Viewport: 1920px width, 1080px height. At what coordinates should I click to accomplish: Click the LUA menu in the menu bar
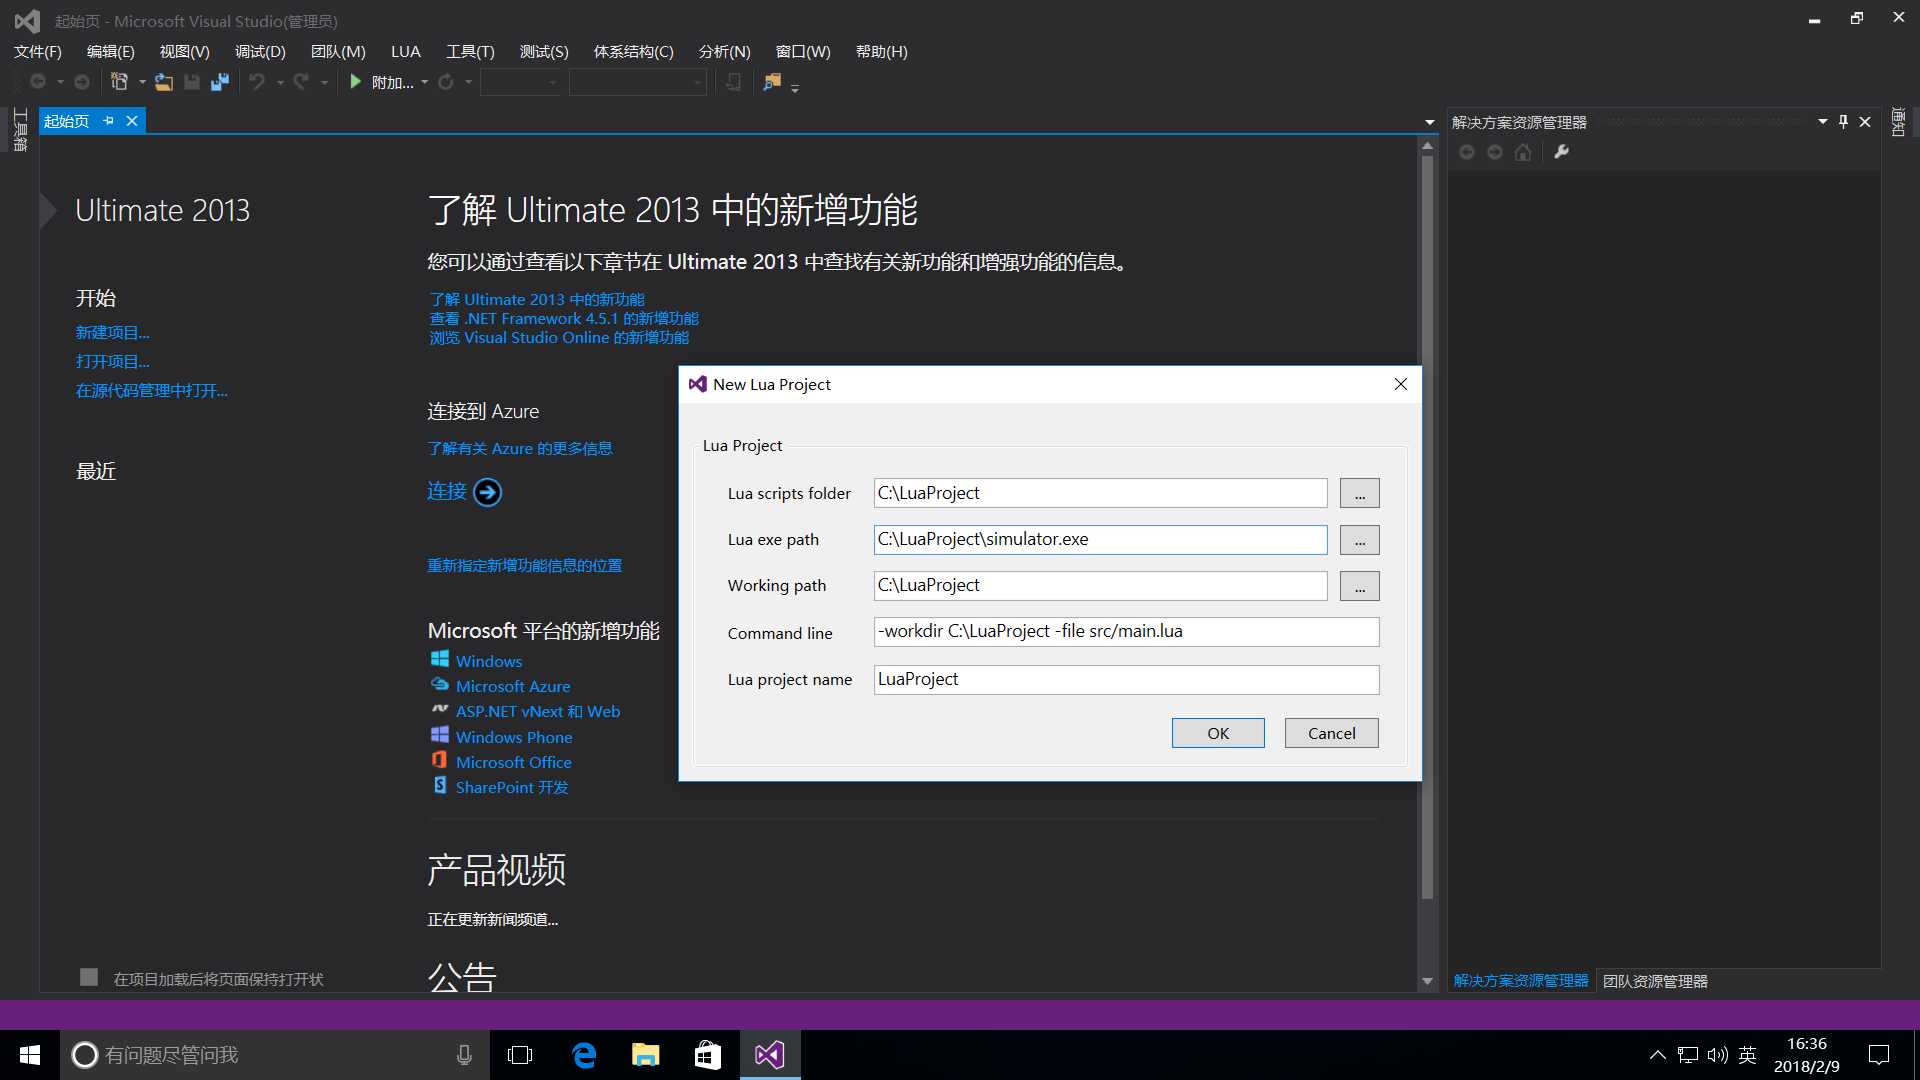tap(405, 50)
